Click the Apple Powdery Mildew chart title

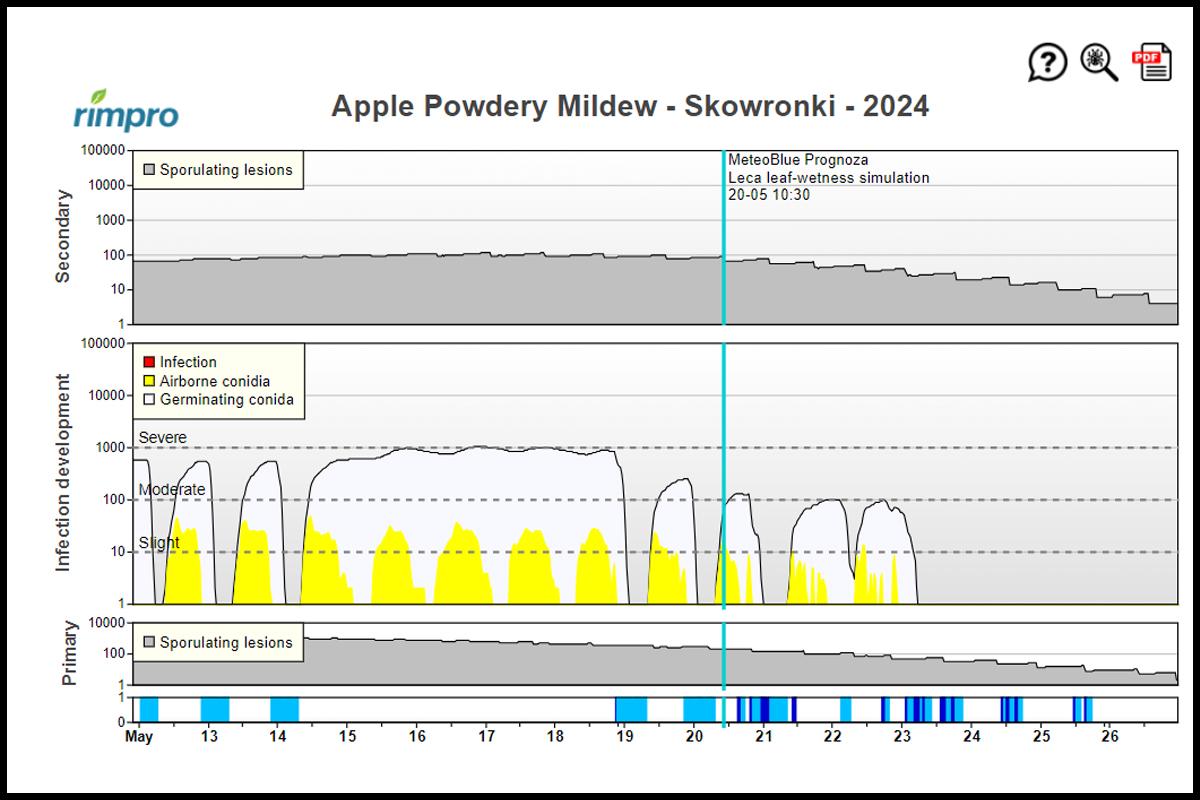[x=630, y=106]
